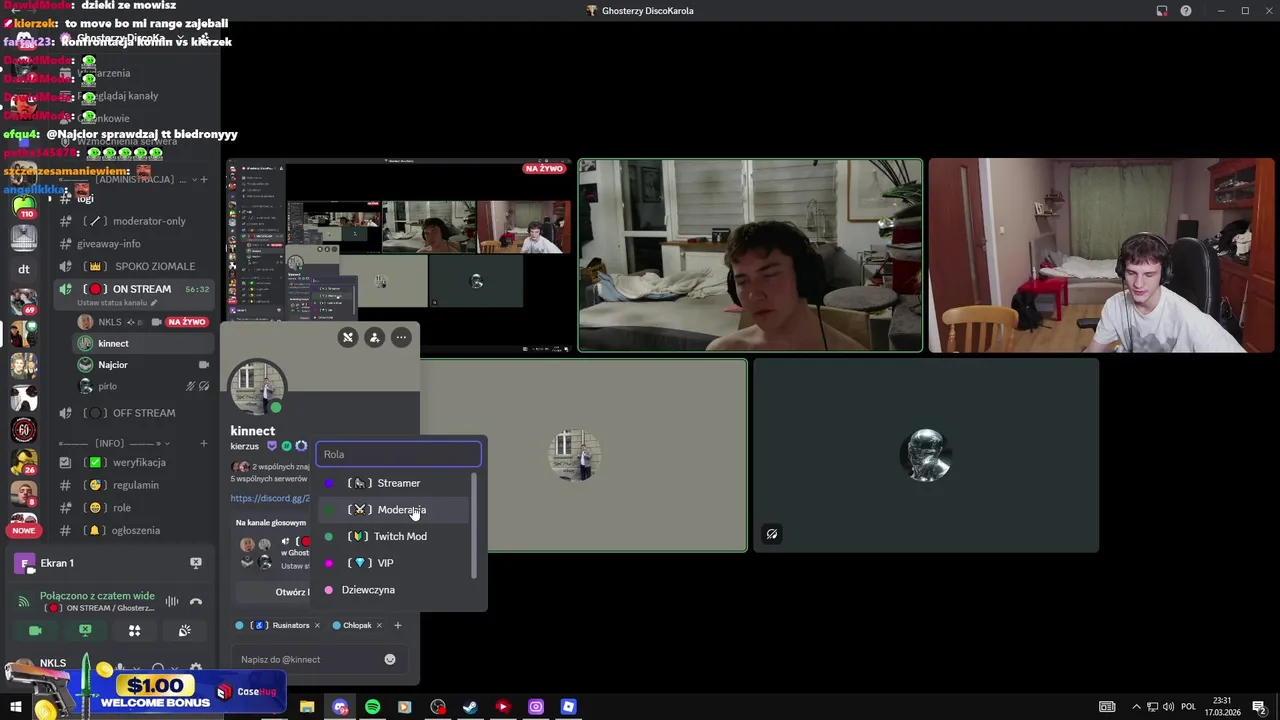Viewport: 1280px width, 720px height.
Task: Open Spotify from the taskbar
Action: click(x=372, y=707)
